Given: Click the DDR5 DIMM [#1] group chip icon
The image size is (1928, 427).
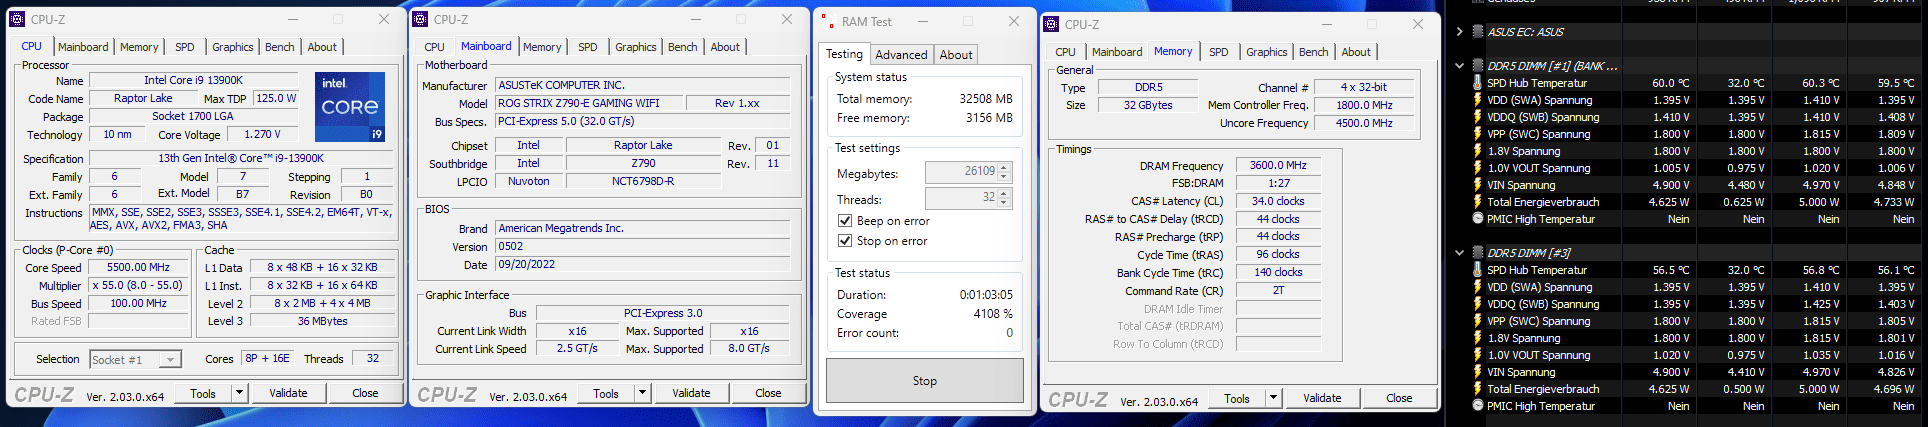Looking at the screenshot, I should pyautogui.click(x=1478, y=66).
